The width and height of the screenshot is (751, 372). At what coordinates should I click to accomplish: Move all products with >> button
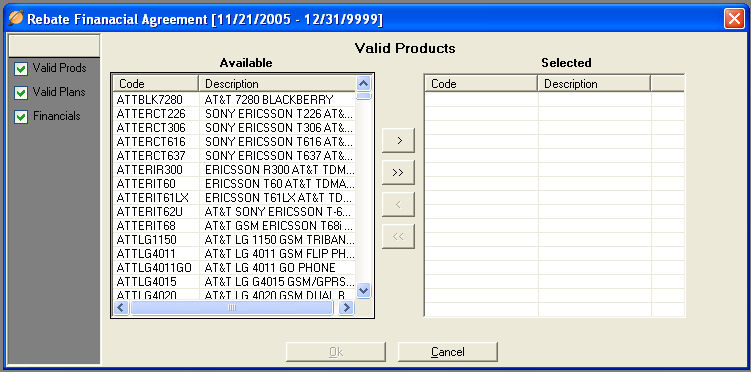(x=398, y=173)
